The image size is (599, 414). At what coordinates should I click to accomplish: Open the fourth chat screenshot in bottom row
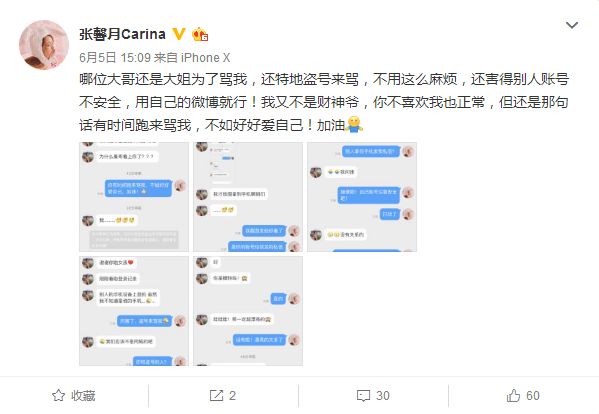point(134,311)
